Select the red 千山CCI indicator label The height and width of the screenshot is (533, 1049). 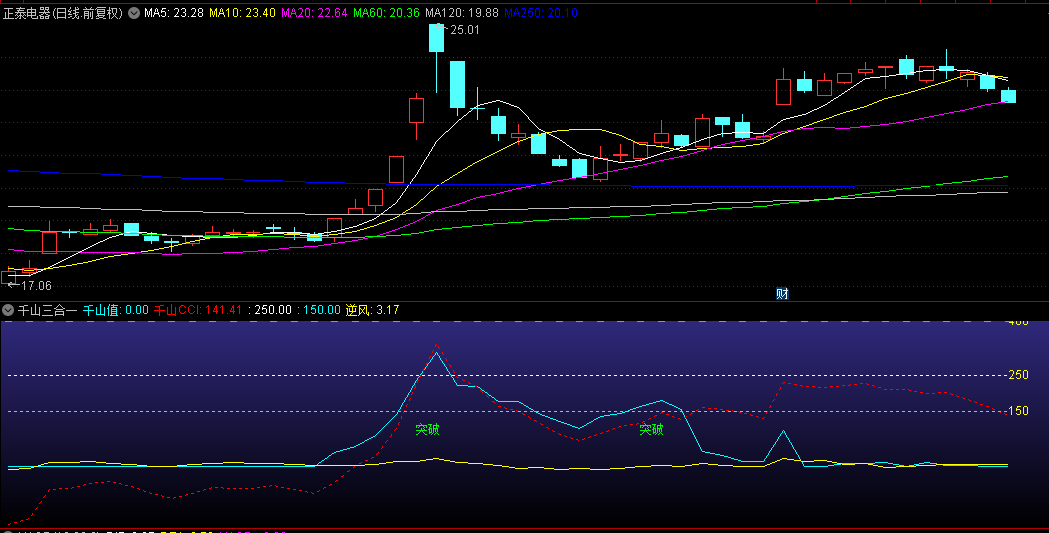198,310
